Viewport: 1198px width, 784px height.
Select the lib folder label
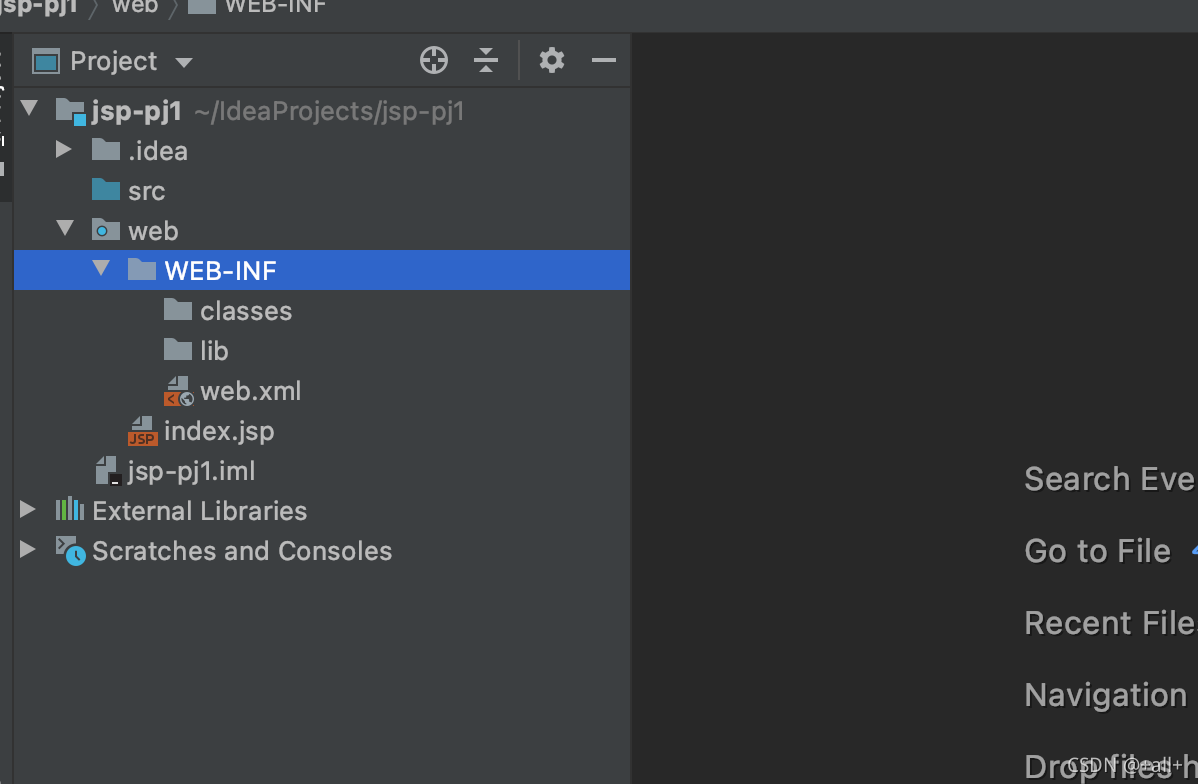coord(214,351)
